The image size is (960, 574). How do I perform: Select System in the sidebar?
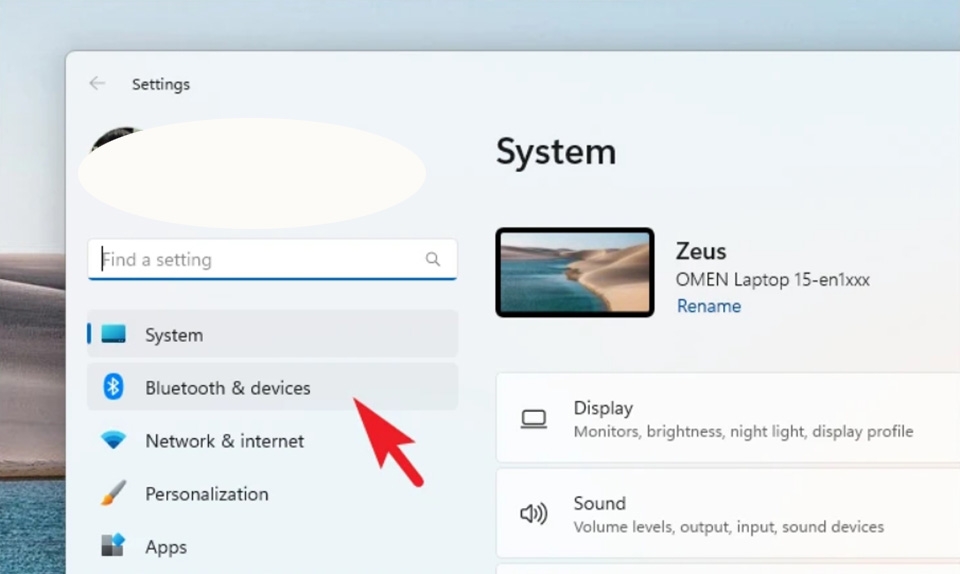click(x=272, y=334)
